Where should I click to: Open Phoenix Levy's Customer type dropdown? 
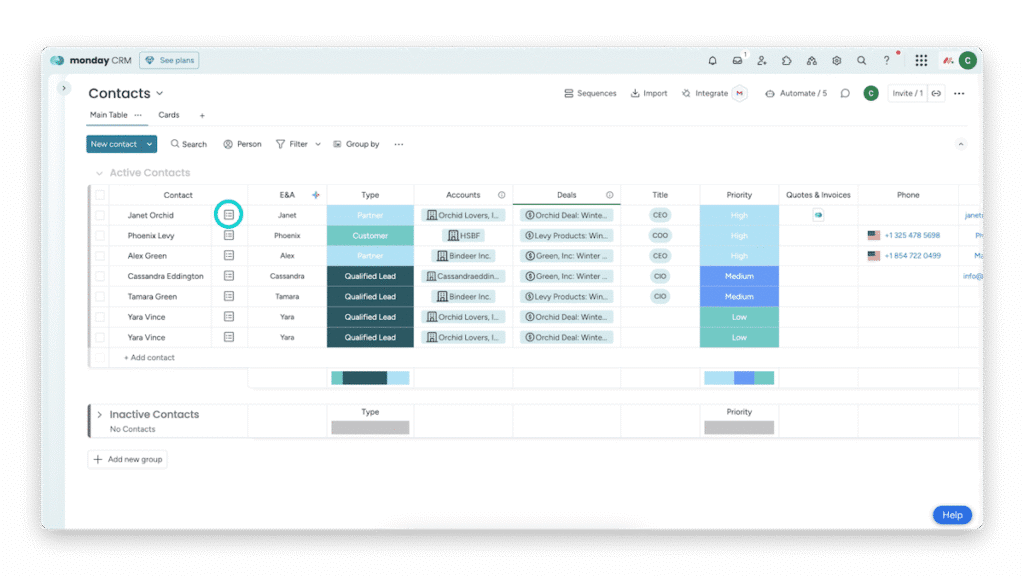tap(370, 235)
